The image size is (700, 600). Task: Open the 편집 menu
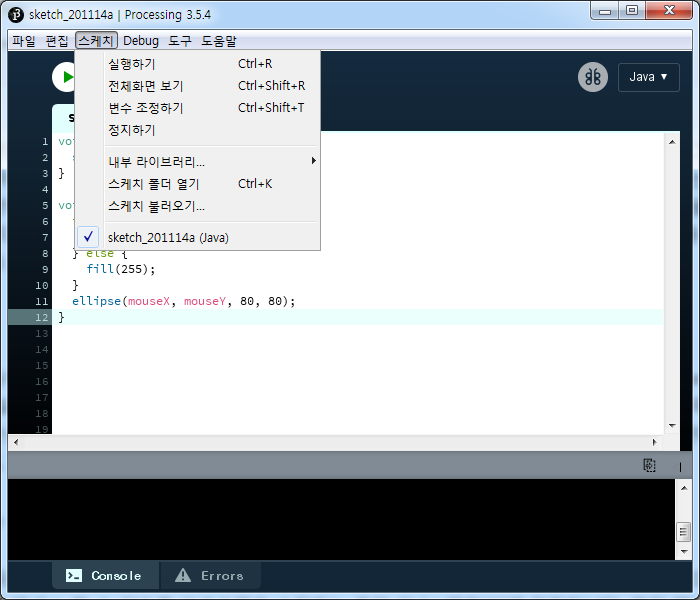pos(57,41)
